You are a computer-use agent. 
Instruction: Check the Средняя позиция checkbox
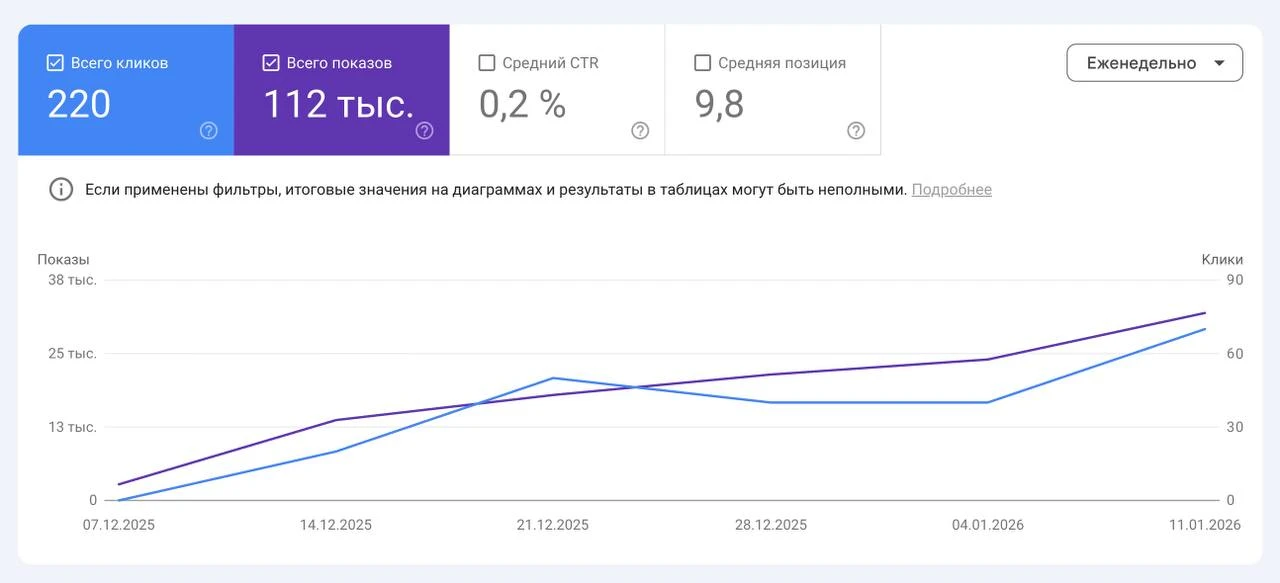click(703, 62)
